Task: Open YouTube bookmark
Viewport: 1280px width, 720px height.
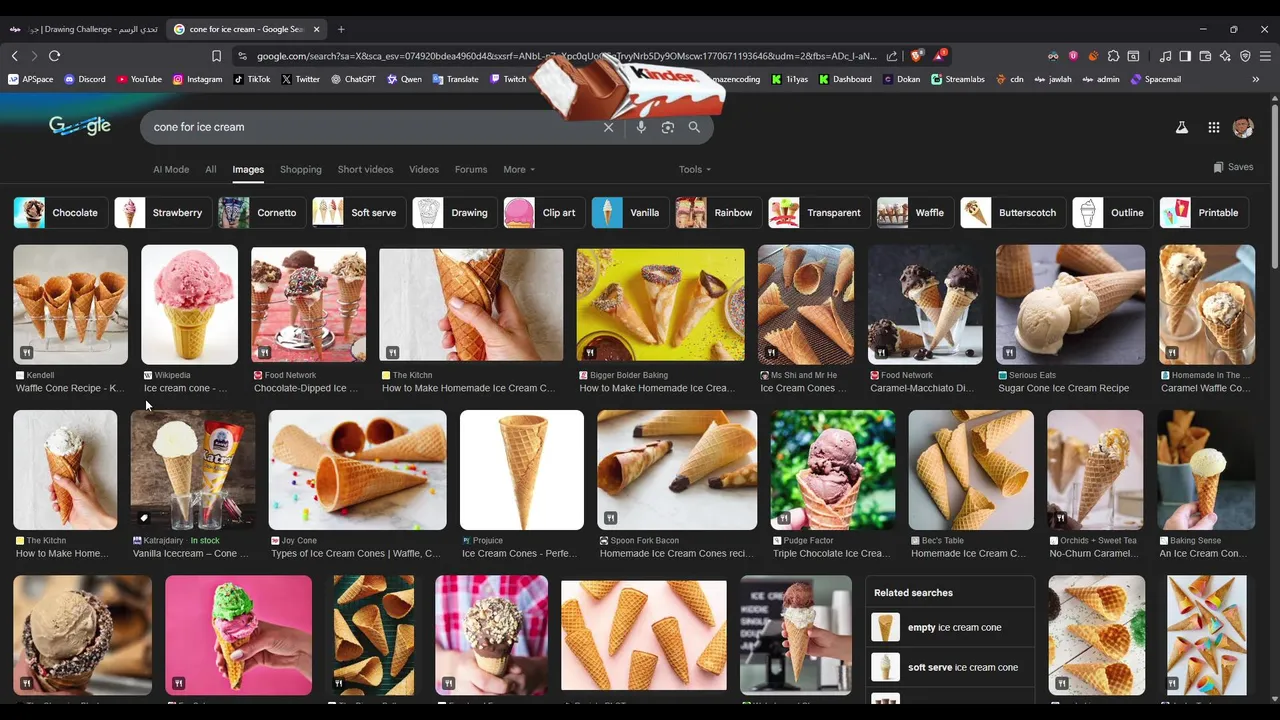Action: (139, 79)
